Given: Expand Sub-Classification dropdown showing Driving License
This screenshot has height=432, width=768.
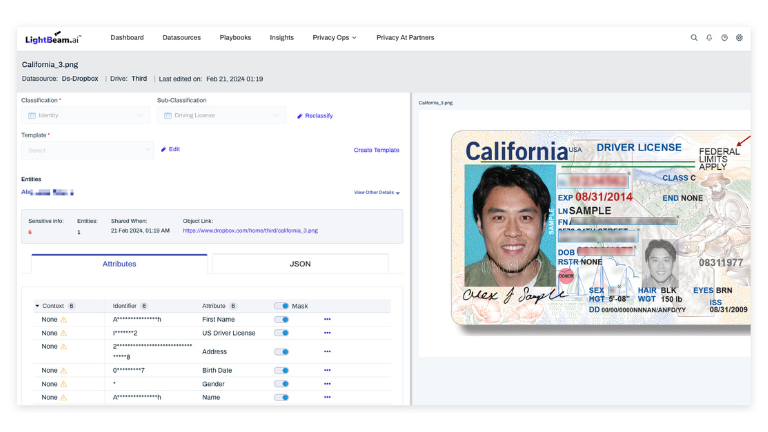Looking at the screenshot, I should pyautogui.click(x=221, y=115).
